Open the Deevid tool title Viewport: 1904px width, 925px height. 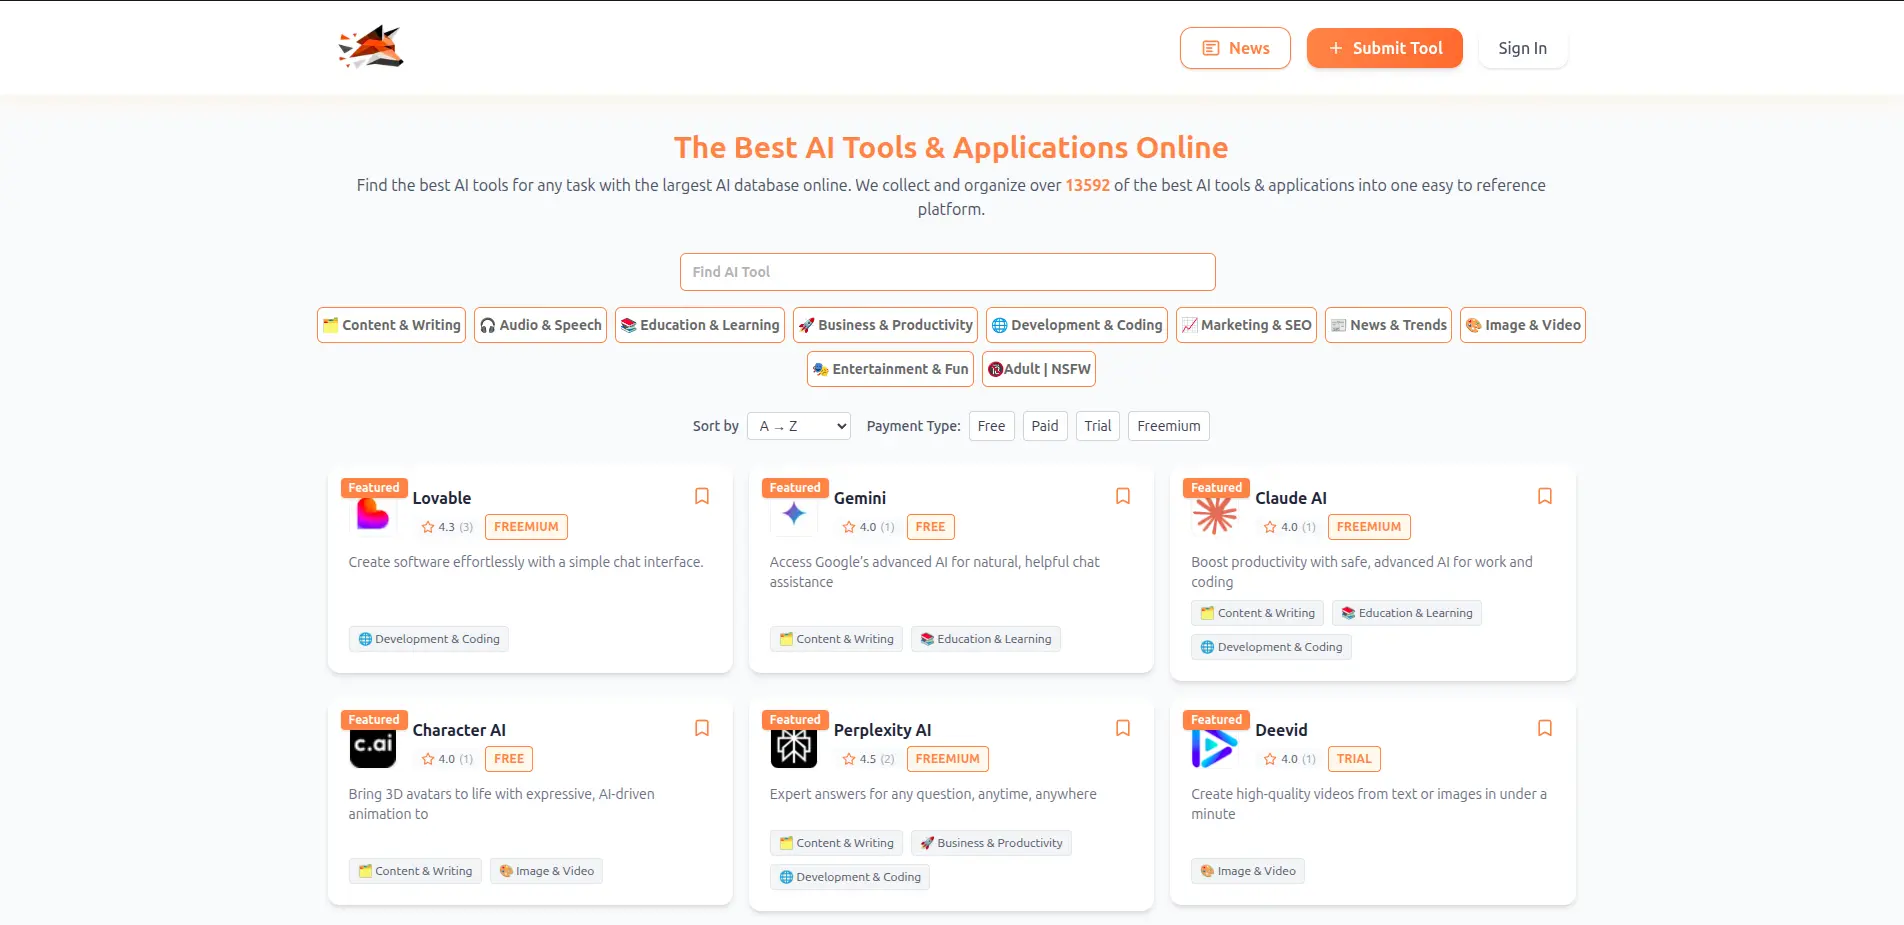click(x=1281, y=730)
